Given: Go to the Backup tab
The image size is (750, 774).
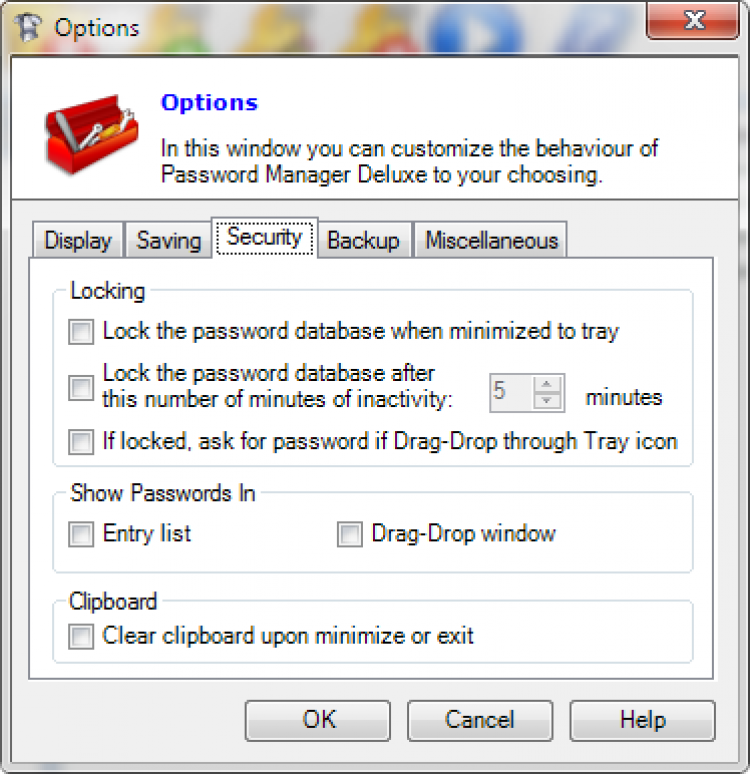Looking at the screenshot, I should 363,241.
